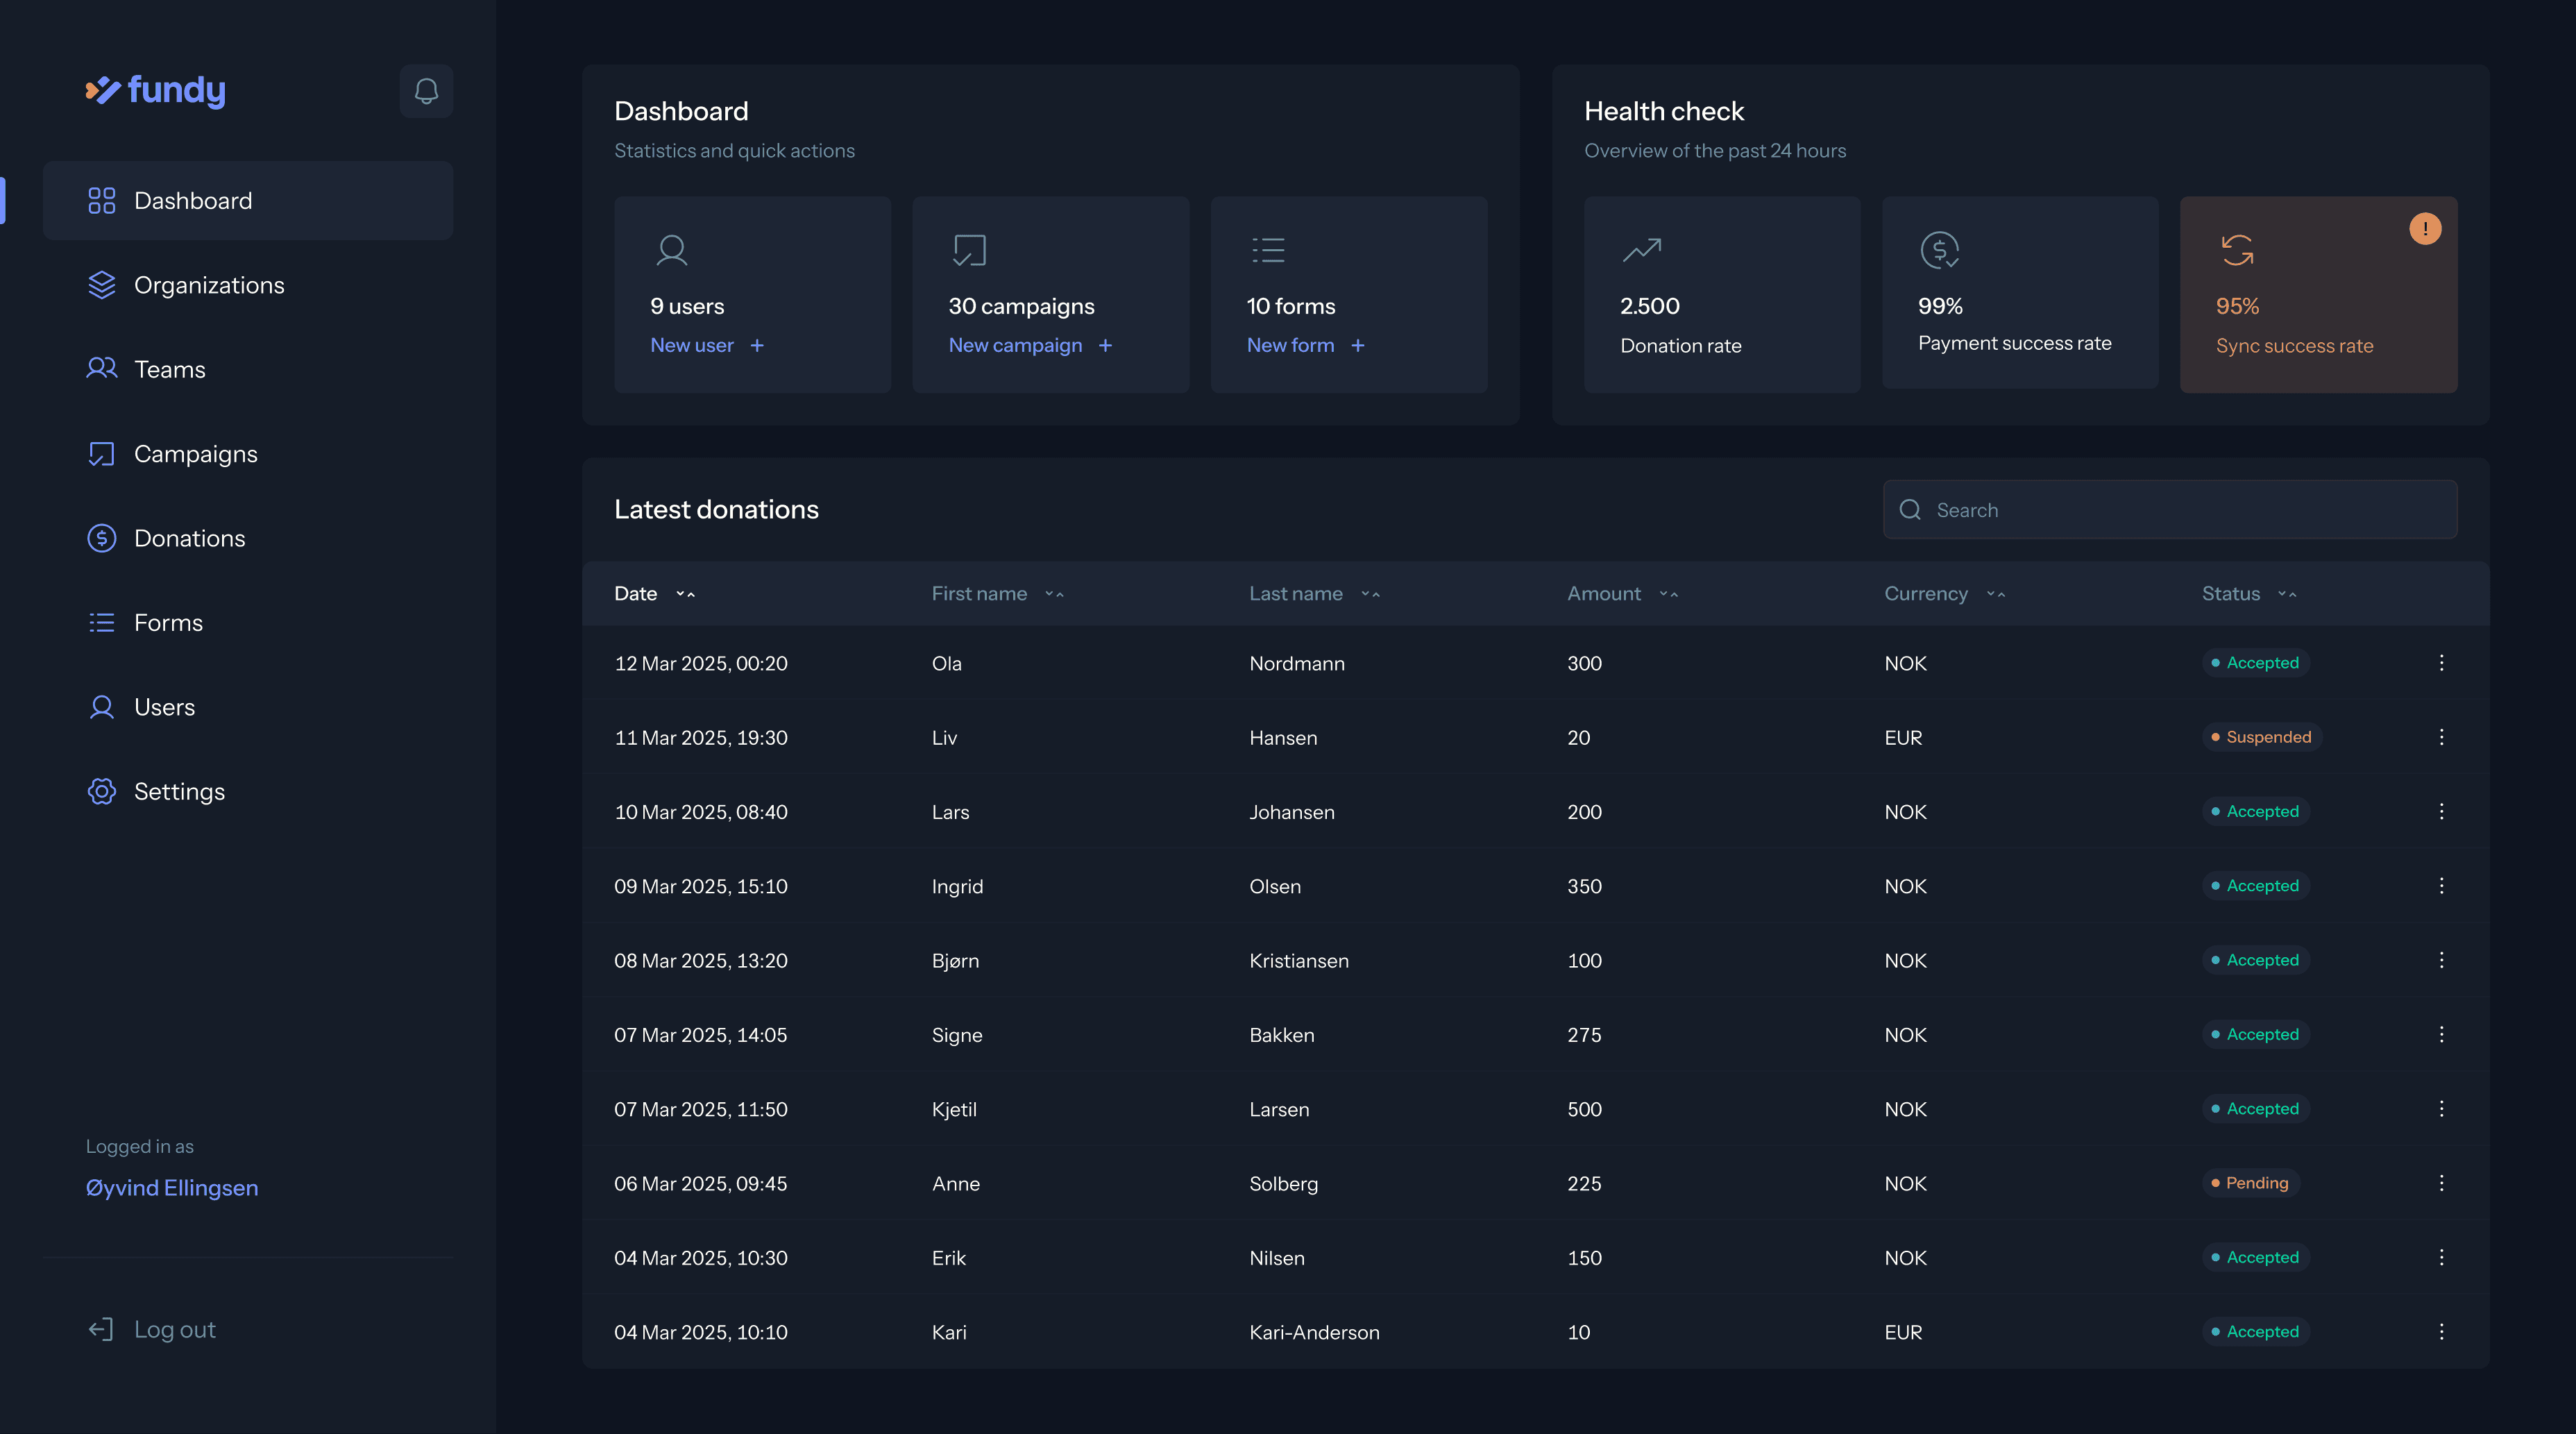Screen dimensions: 2576x1434
Task: Open row menu for Ola Nordmann donation
Action: (2441, 663)
